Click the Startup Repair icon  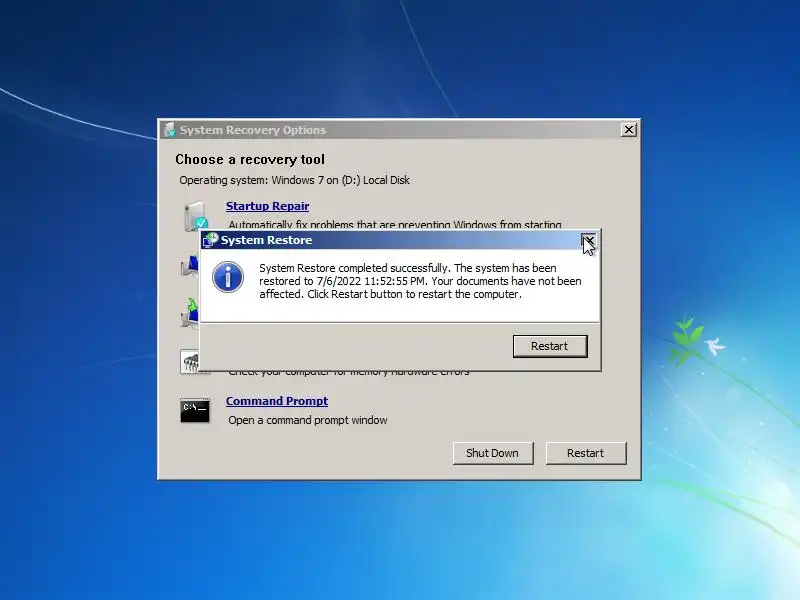(196, 216)
